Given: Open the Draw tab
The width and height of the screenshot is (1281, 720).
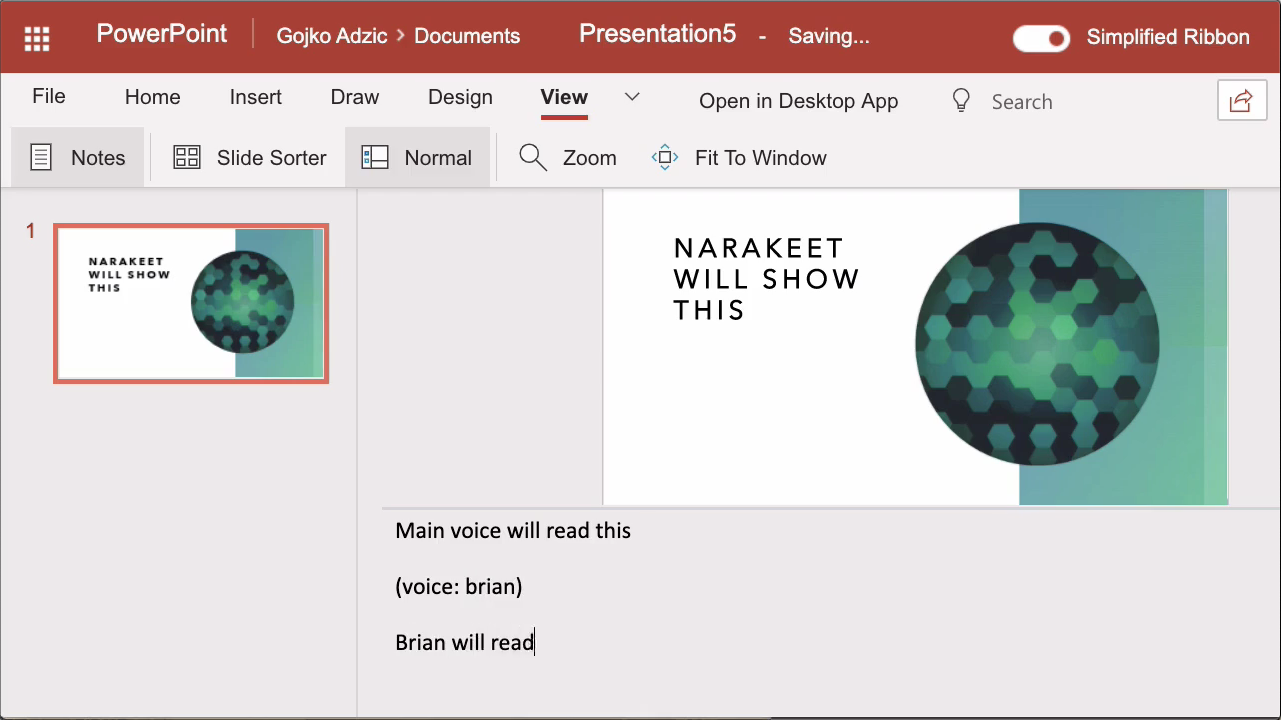Looking at the screenshot, I should tap(355, 97).
